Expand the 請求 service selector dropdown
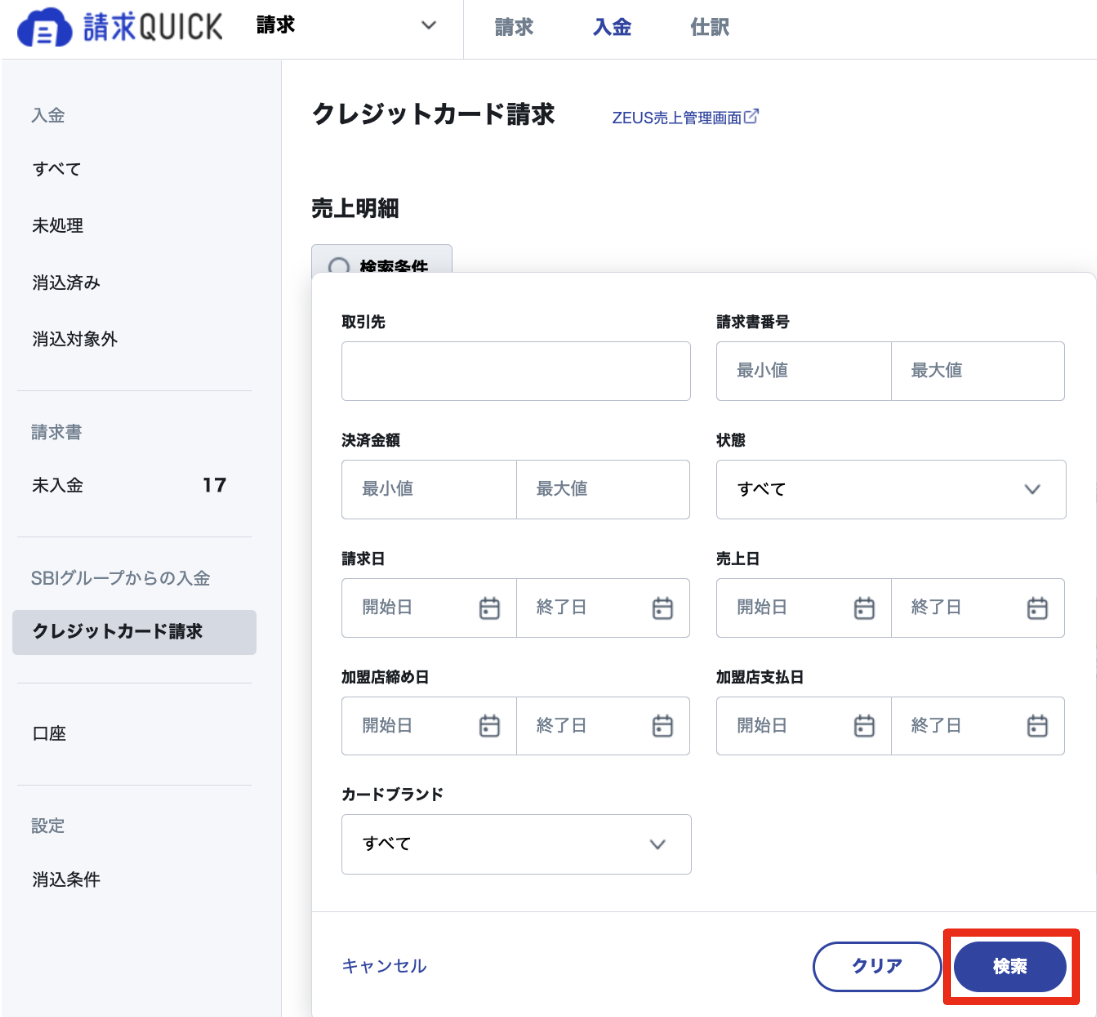Viewport: 1097px width, 1017px height. click(347, 26)
